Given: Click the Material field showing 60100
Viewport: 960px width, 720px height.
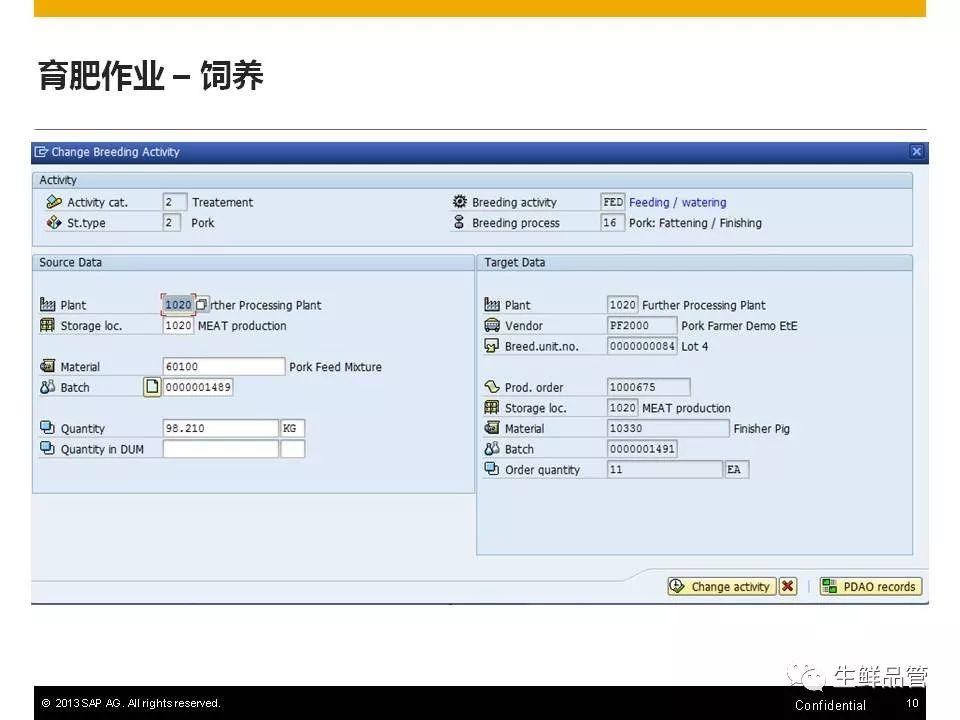Looking at the screenshot, I should point(223,367).
